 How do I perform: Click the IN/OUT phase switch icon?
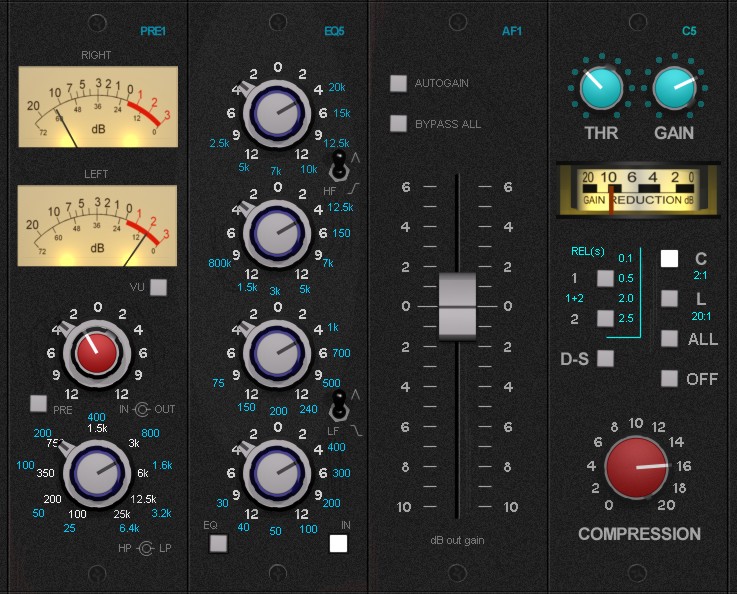(x=142, y=410)
